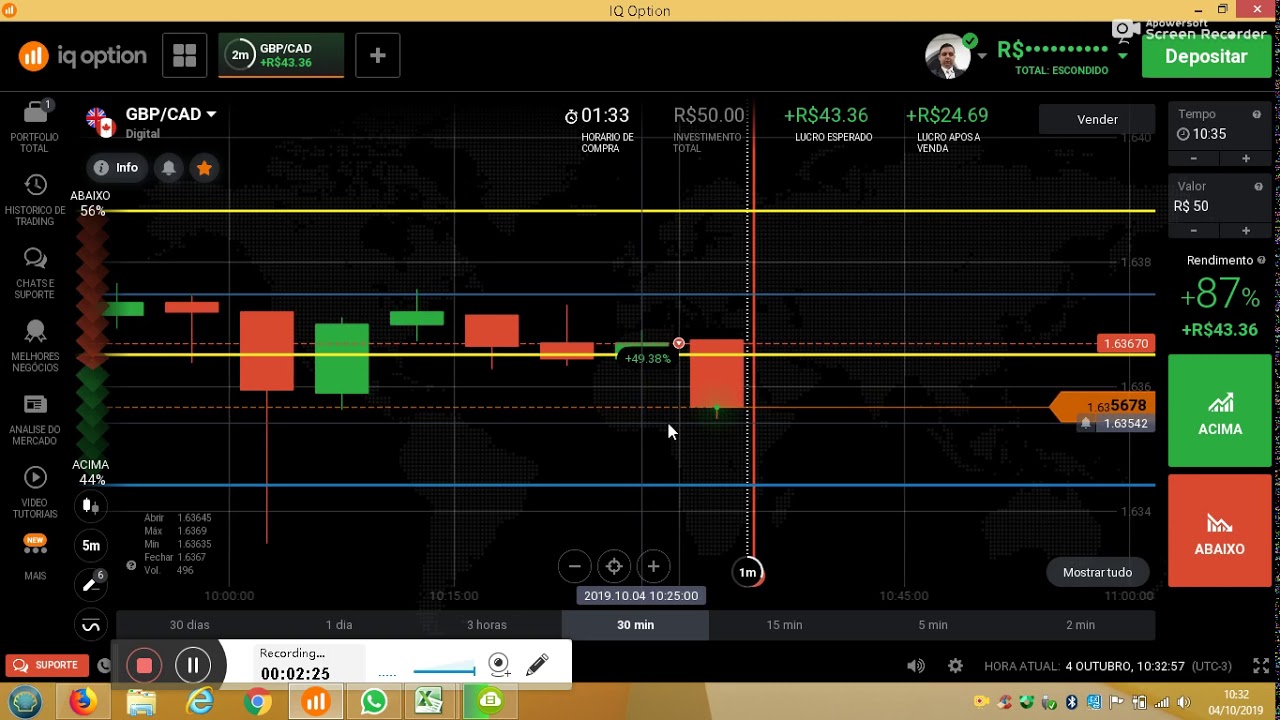
Task: Pause the screen recording
Action: (193, 666)
